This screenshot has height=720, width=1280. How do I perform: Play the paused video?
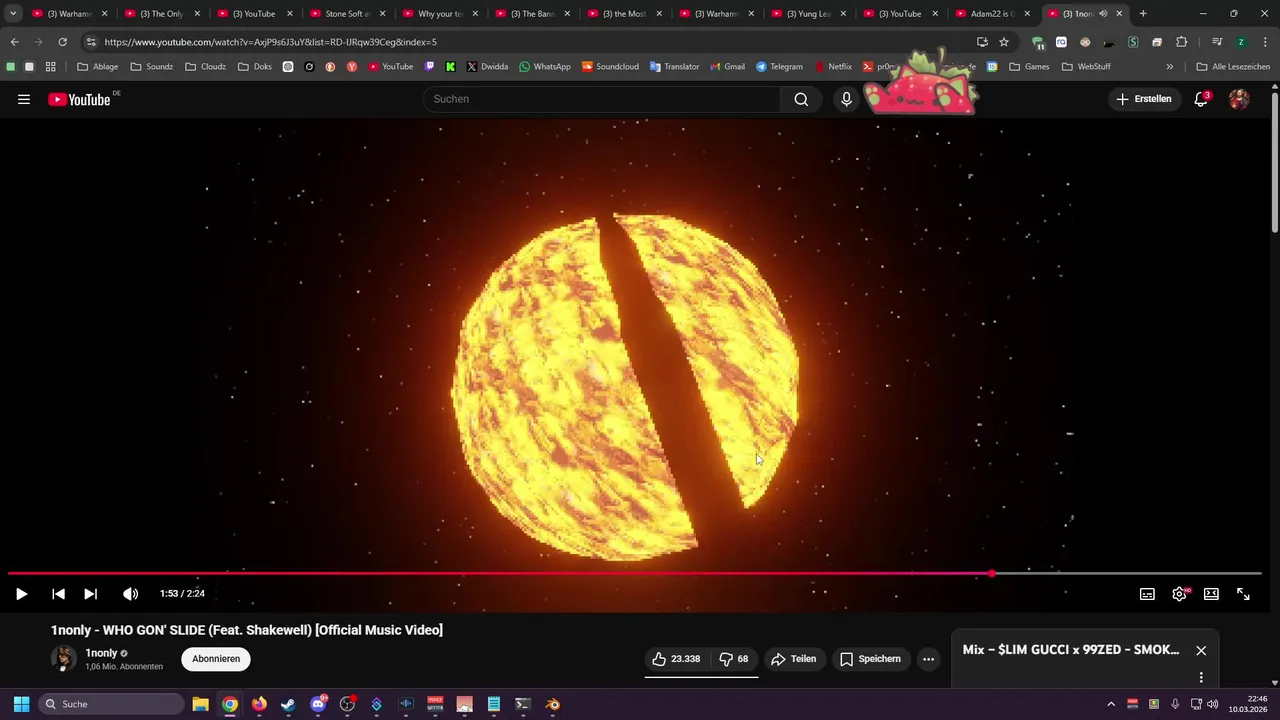click(21, 594)
